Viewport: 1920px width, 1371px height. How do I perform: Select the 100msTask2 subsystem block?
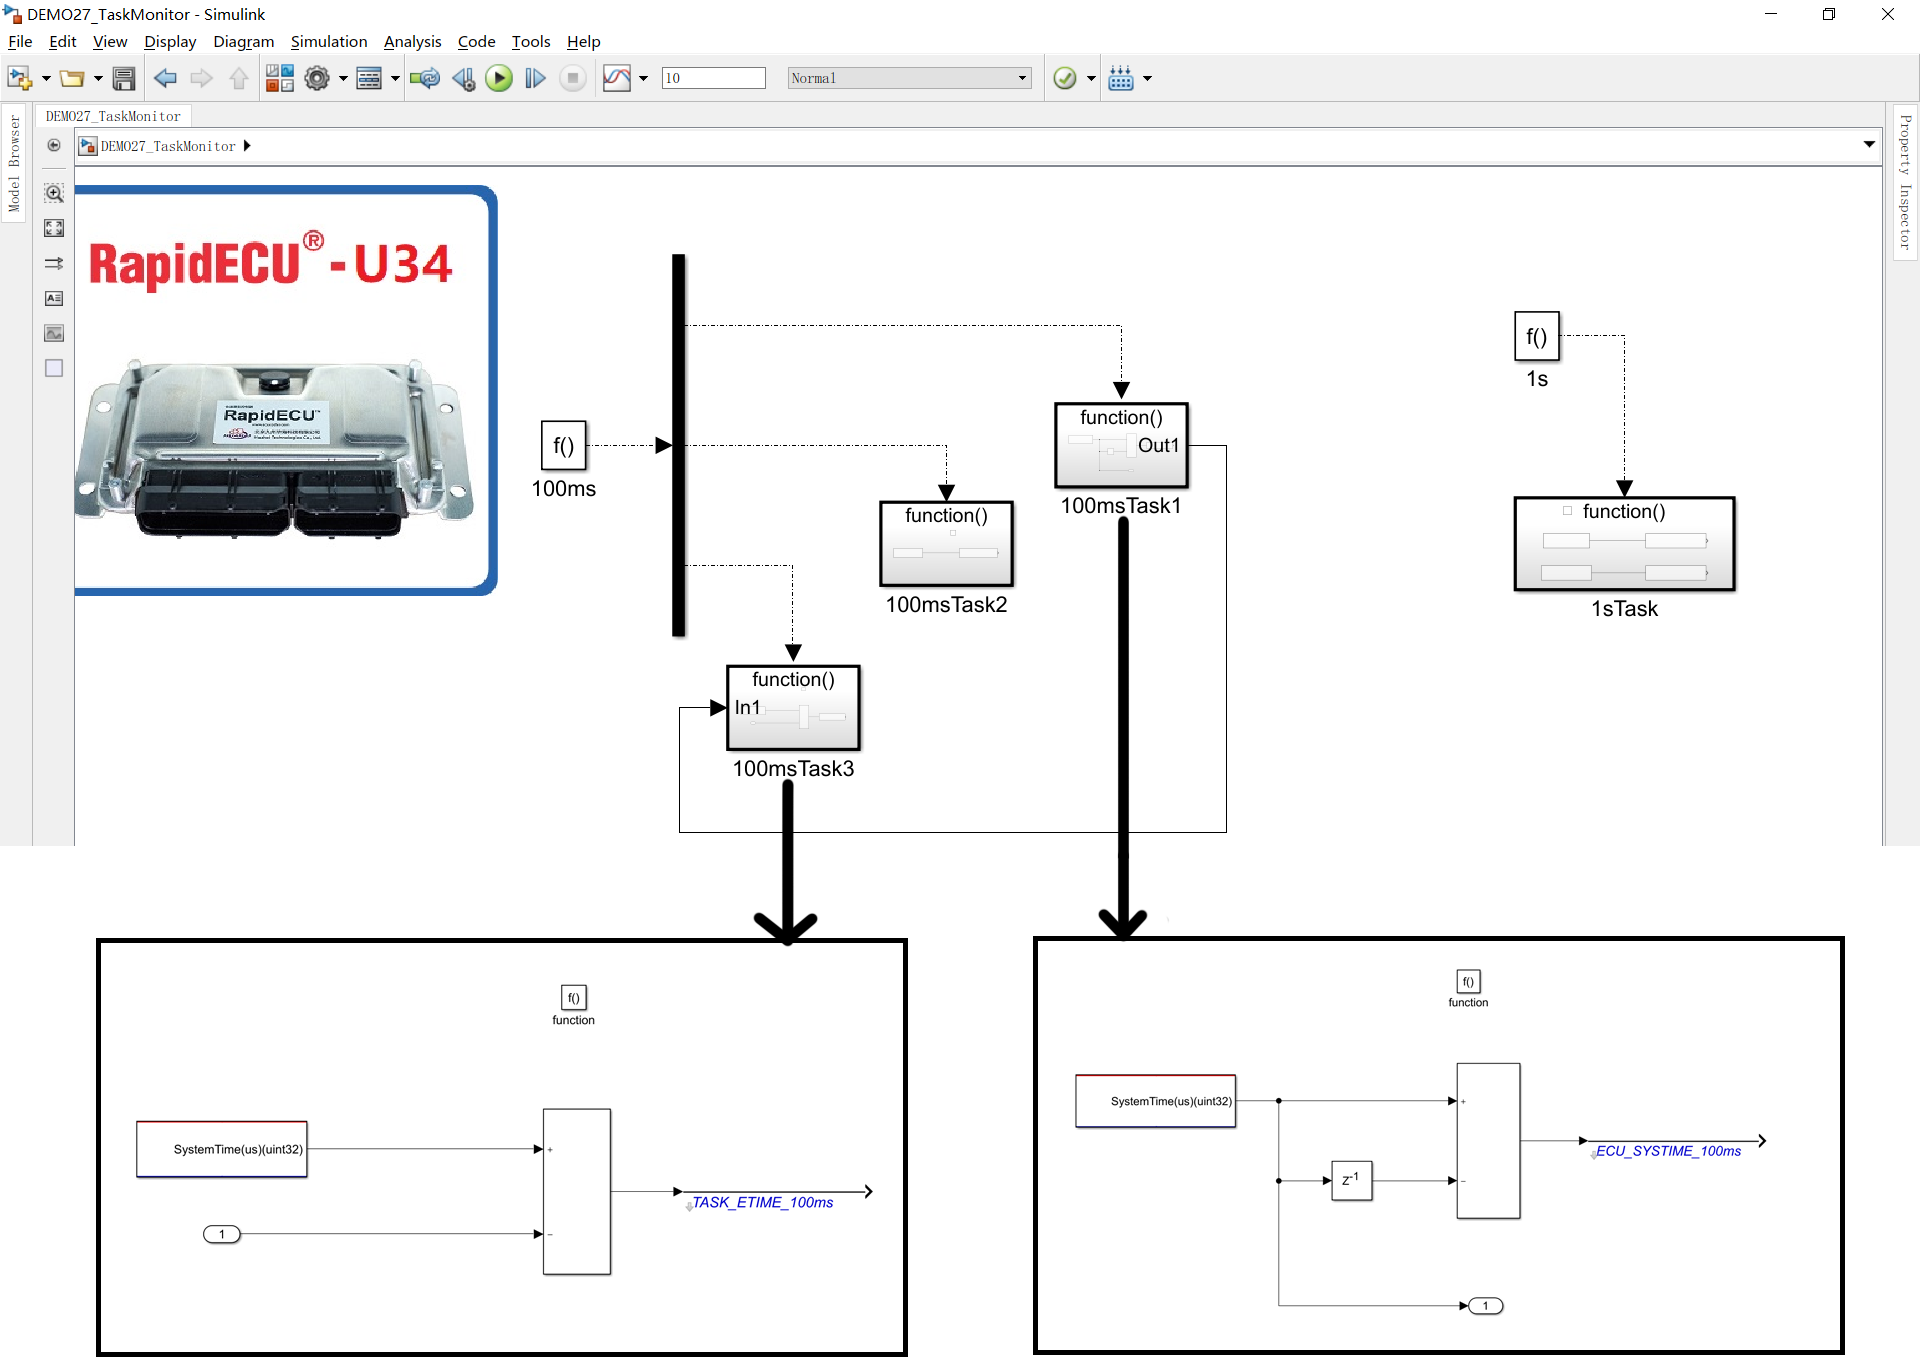[x=946, y=544]
